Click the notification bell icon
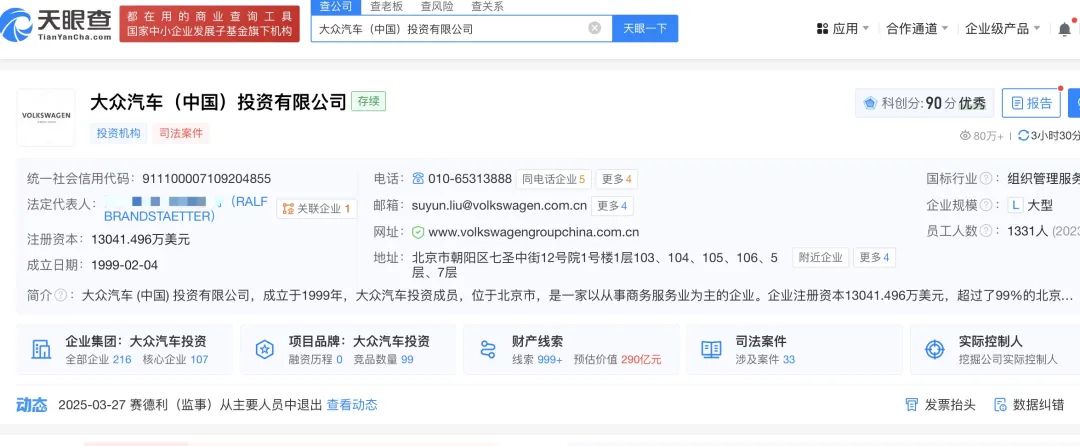Viewport: 1080px width, 446px height. click(x=1064, y=29)
